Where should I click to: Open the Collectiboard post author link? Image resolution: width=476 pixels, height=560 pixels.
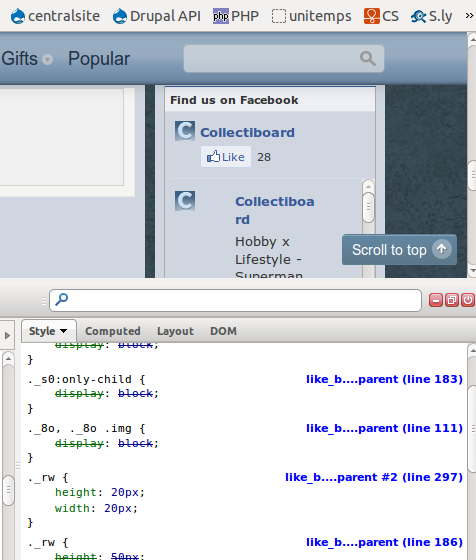coord(275,210)
